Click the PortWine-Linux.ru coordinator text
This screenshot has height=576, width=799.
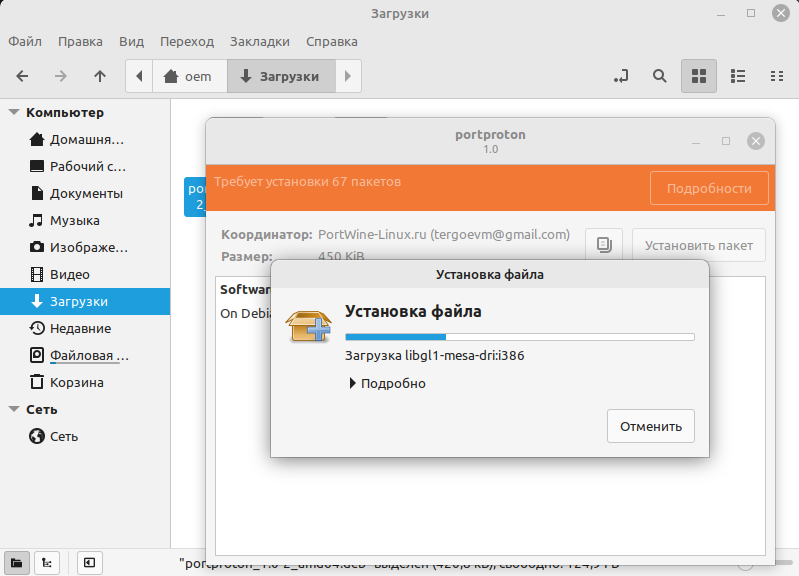tap(444, 234)
